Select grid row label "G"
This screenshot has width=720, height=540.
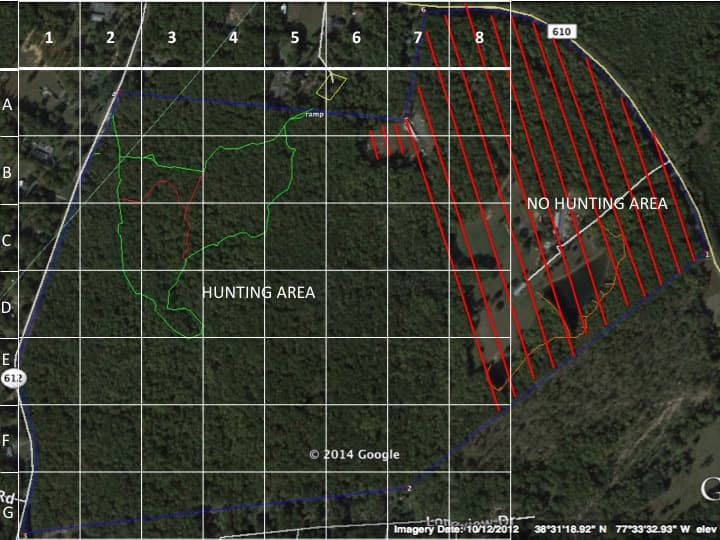(7, 512)
